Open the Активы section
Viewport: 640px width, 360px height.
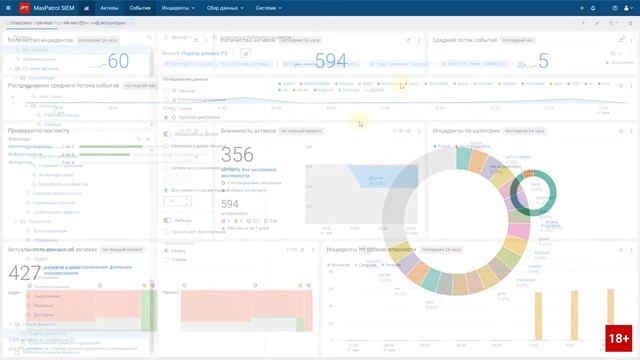coord(109,8)
